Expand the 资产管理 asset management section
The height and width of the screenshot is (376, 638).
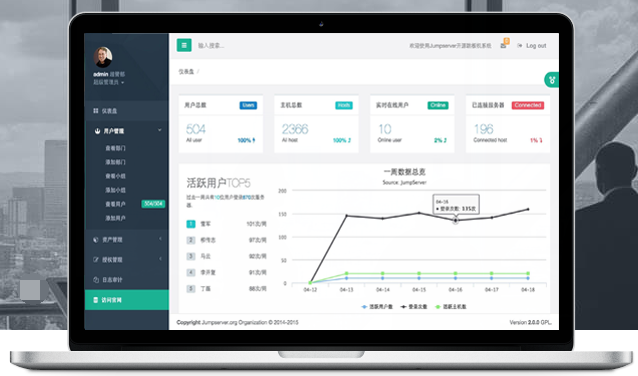pyautogui.click(x=126, y=240)
